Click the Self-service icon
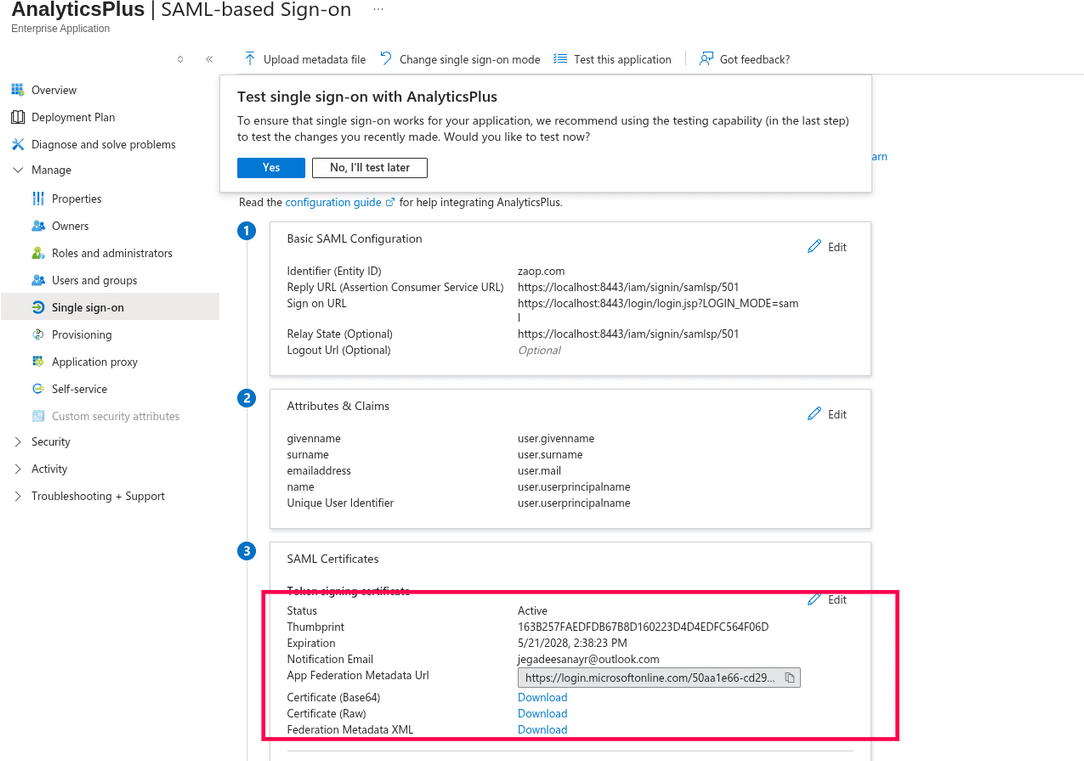This screenshot has height=761, width=1084. coord(38,388)
